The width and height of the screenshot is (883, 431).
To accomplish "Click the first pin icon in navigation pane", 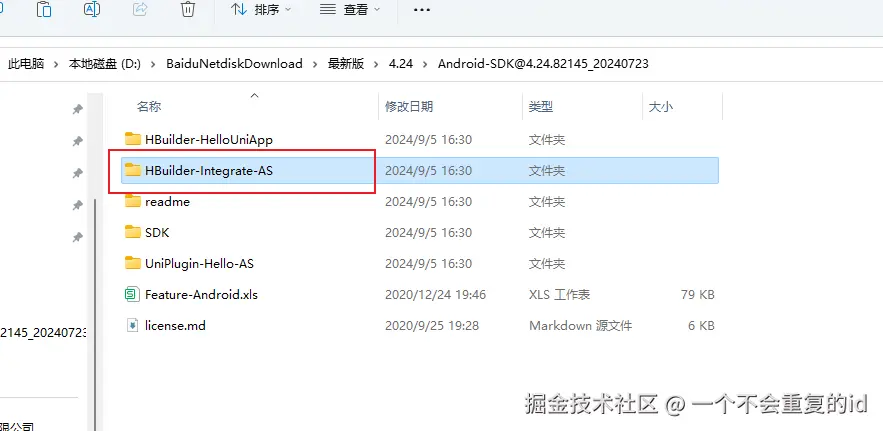I will (x=78, y=109).
